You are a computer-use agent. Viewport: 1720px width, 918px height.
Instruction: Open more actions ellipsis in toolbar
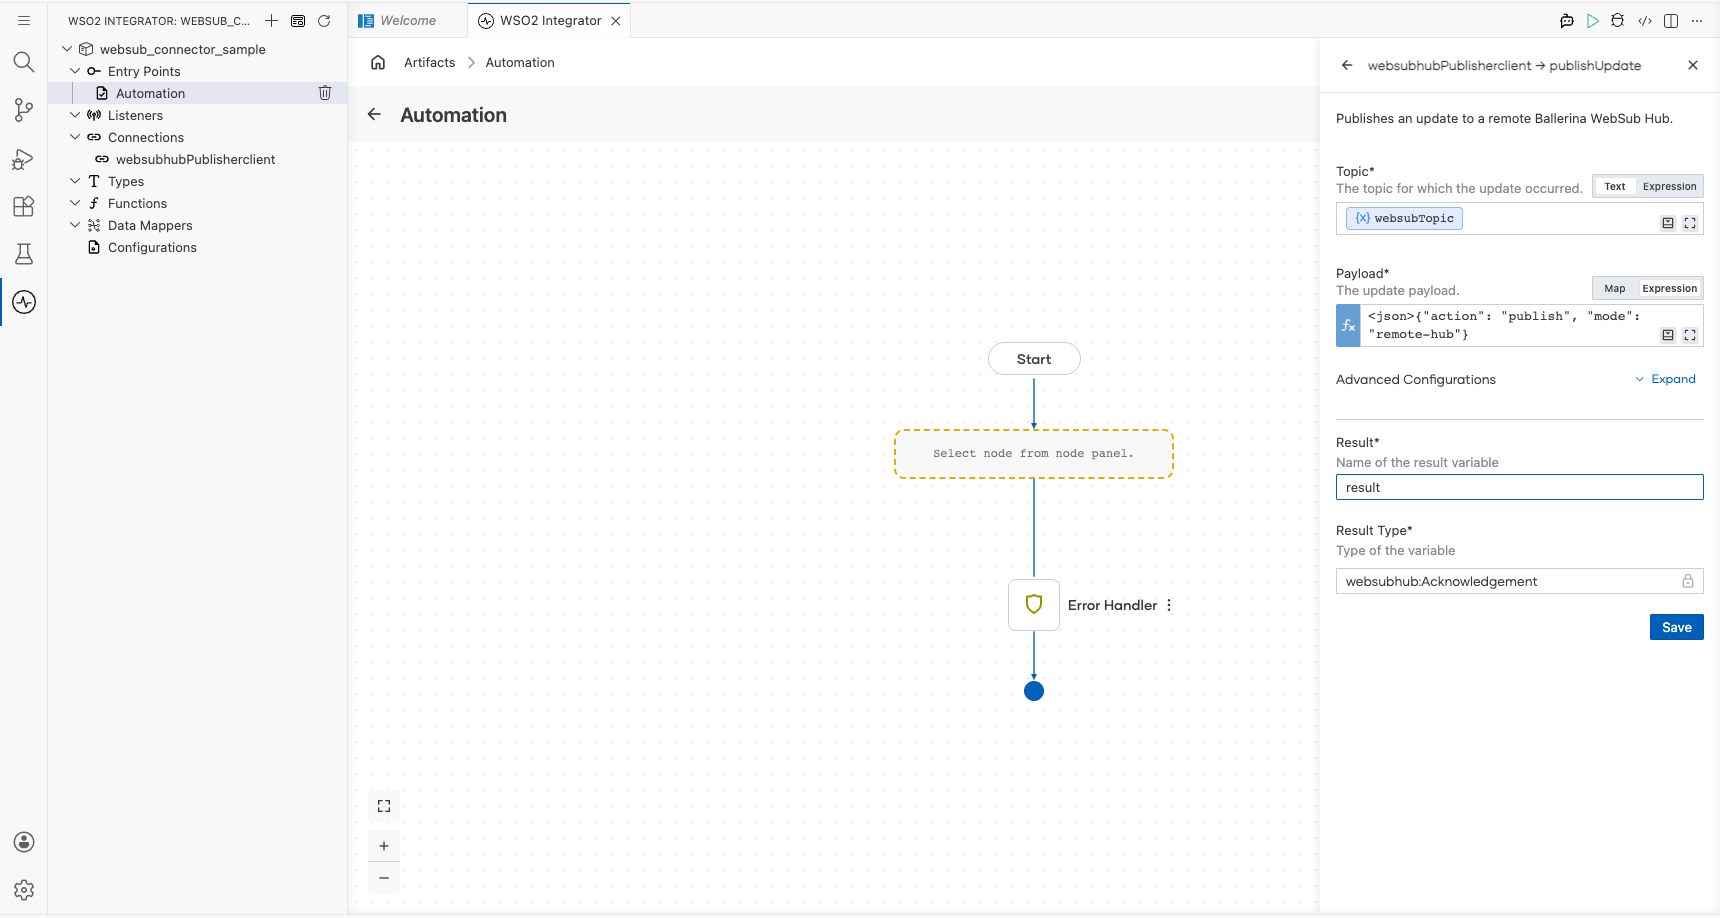click(1697, 20)
